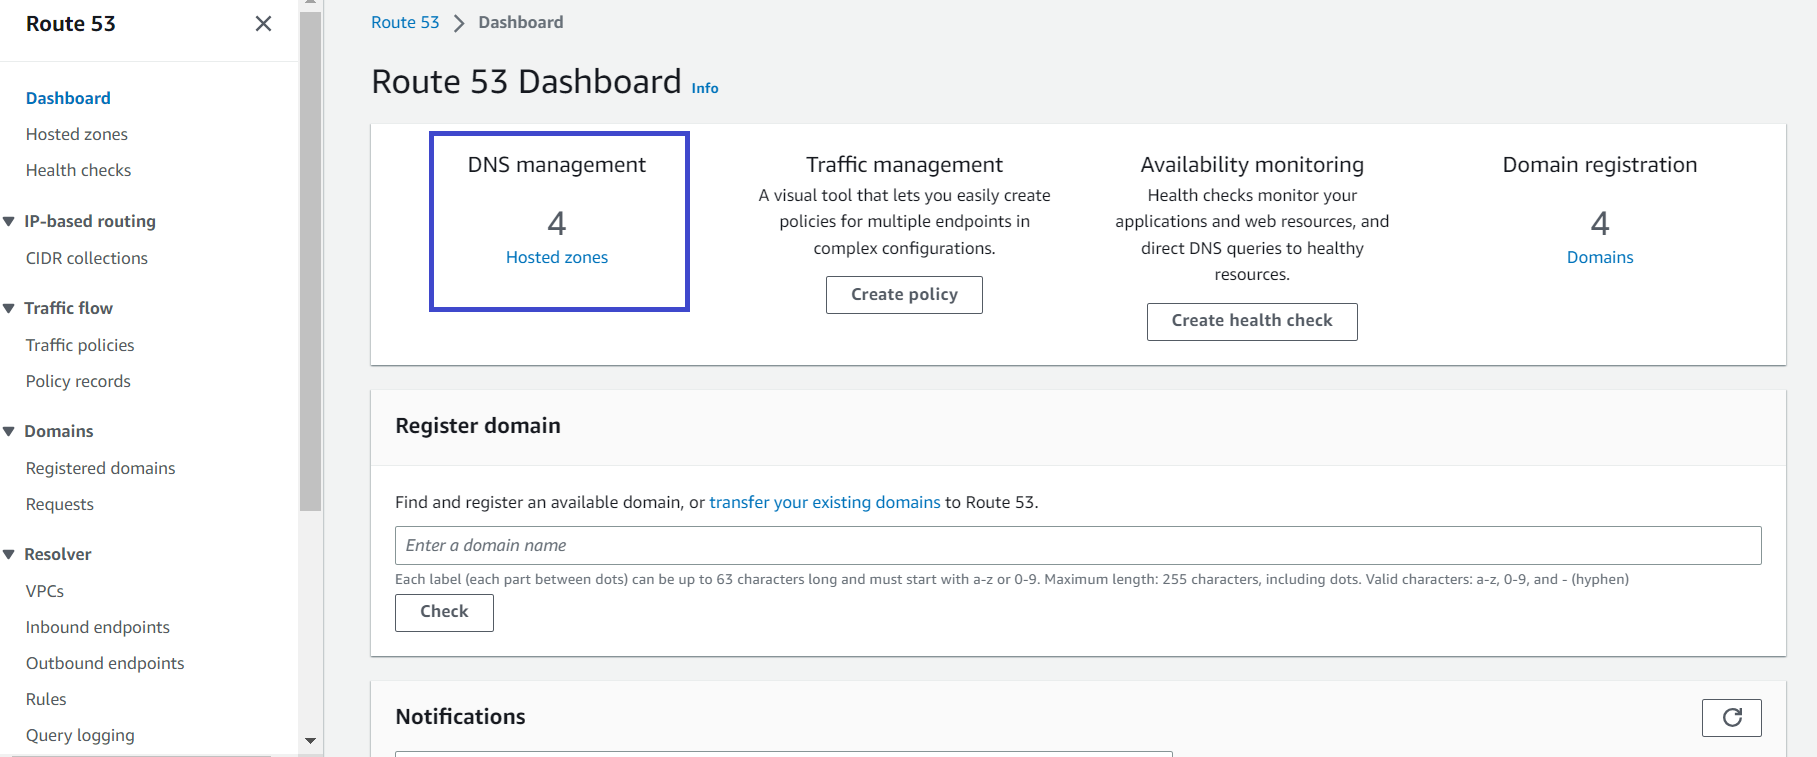Click Domains link under Domain registration
1817x757 pixels.
click(x=1600, y=257)
